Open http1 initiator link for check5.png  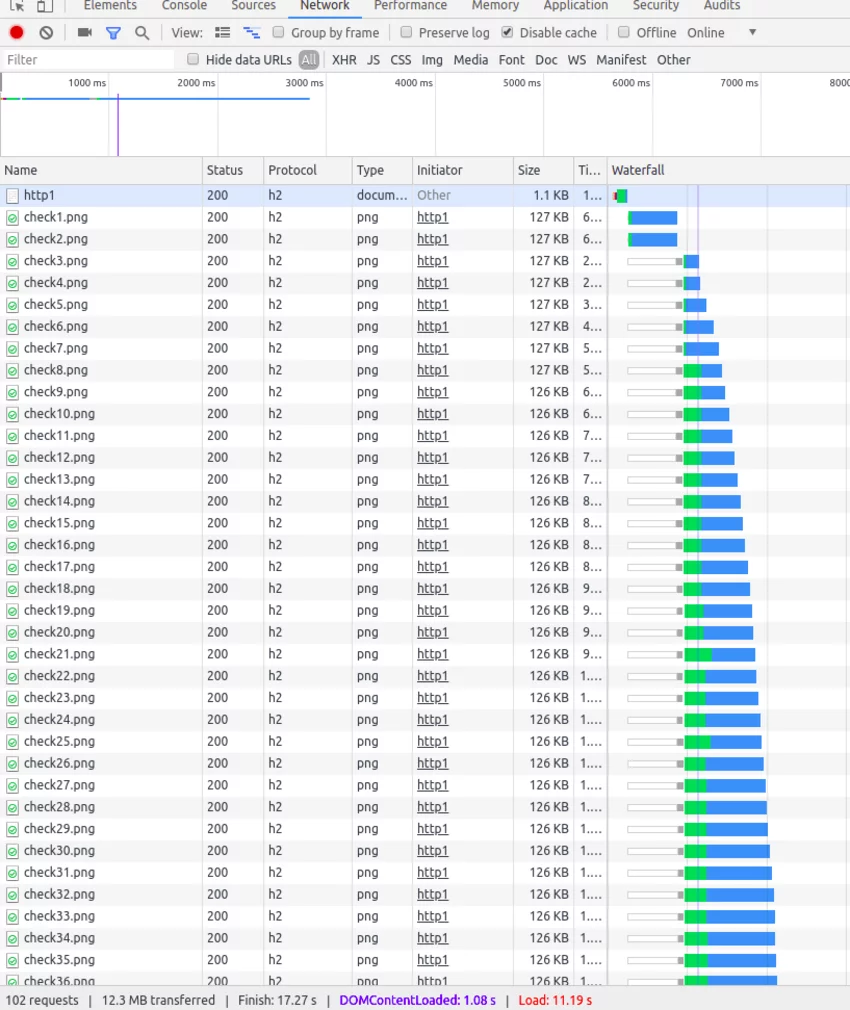pyautogui.click(x=432, y=305)
